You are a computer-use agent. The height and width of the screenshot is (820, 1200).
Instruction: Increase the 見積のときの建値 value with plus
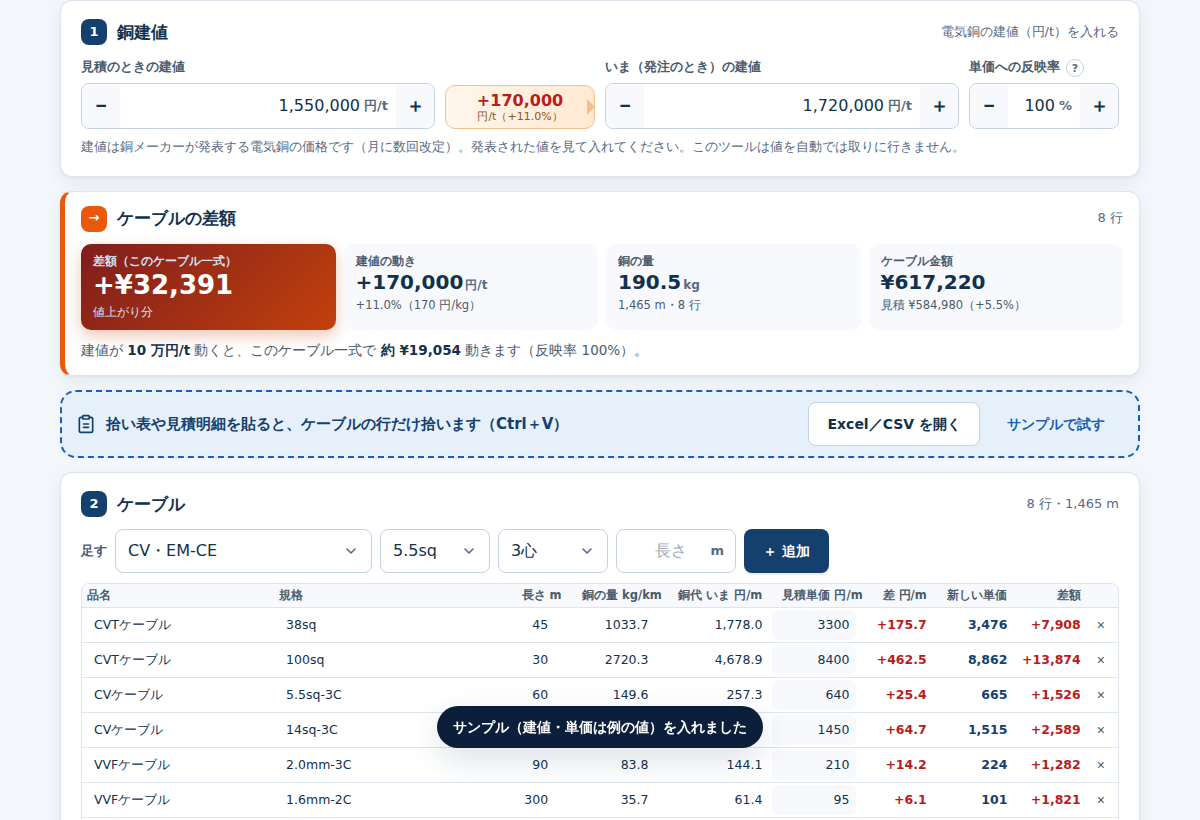415,106
